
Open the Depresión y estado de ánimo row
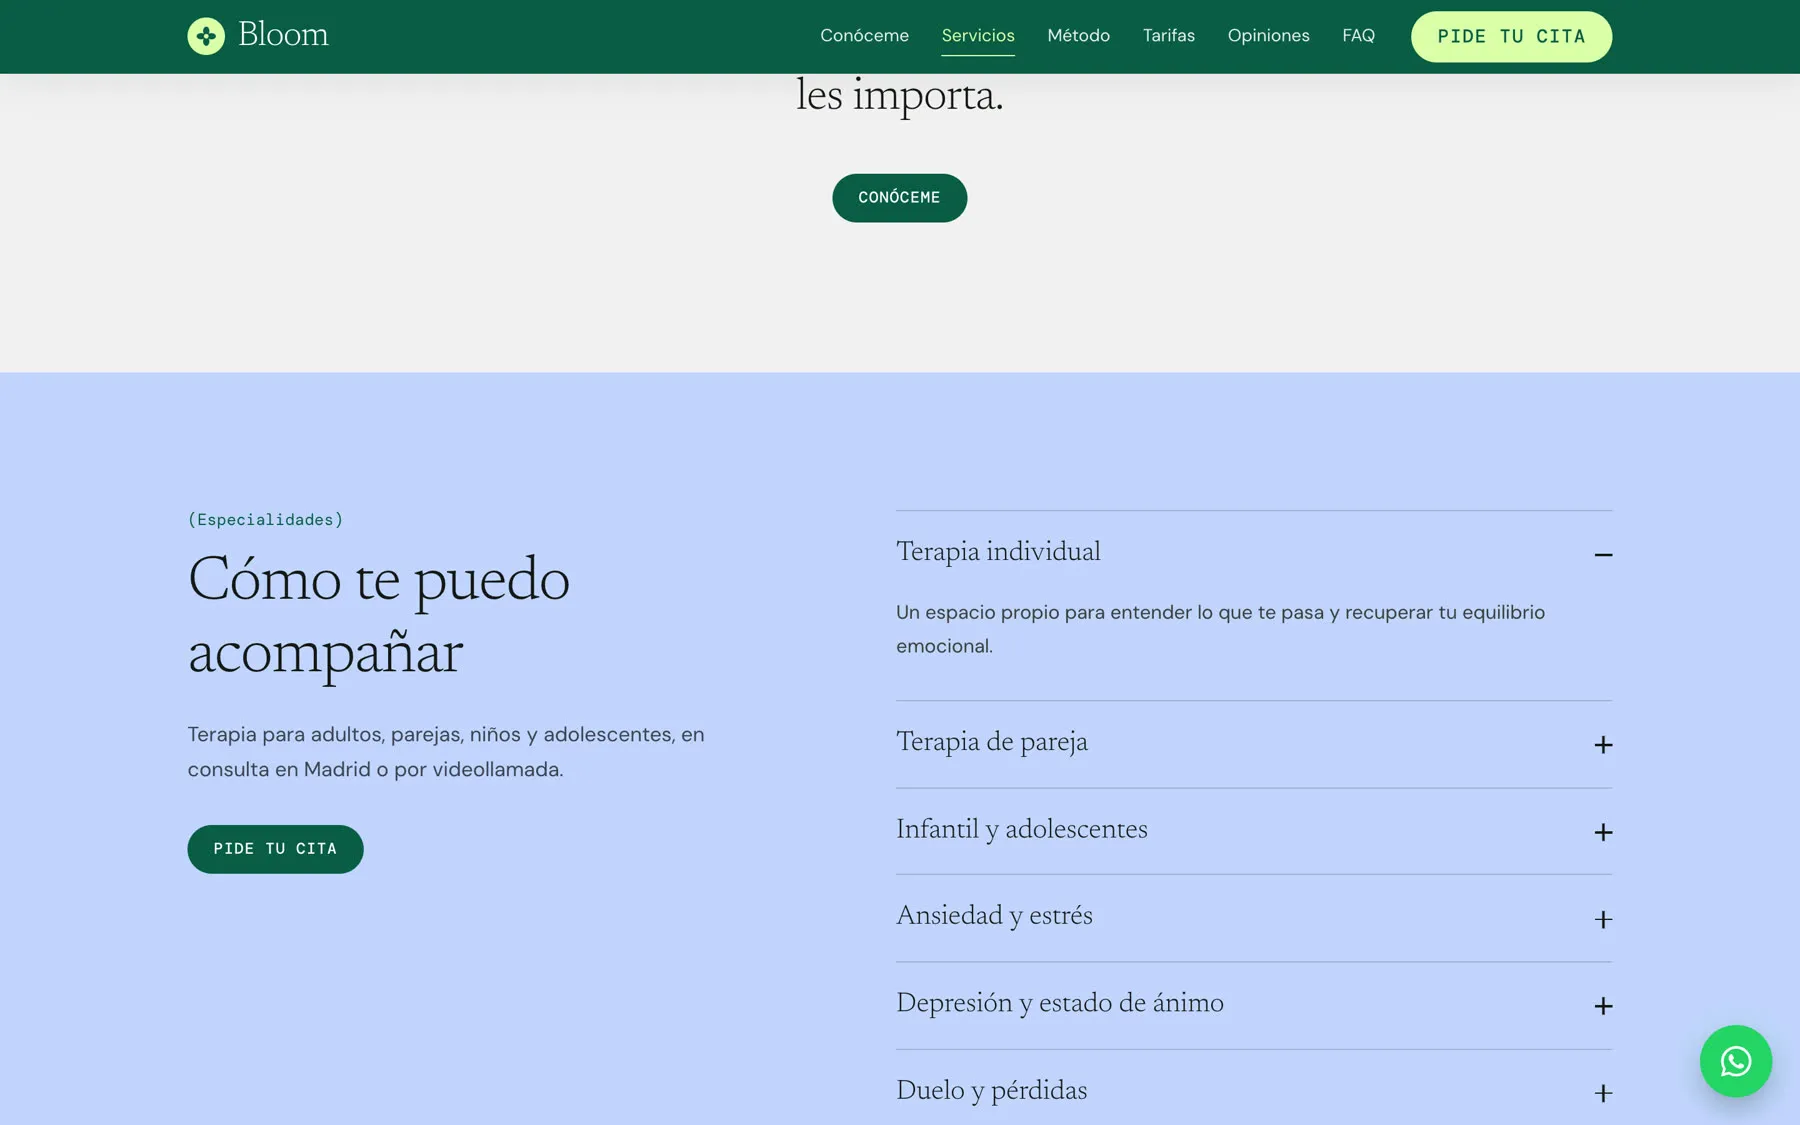[x=1254, y=1005]
